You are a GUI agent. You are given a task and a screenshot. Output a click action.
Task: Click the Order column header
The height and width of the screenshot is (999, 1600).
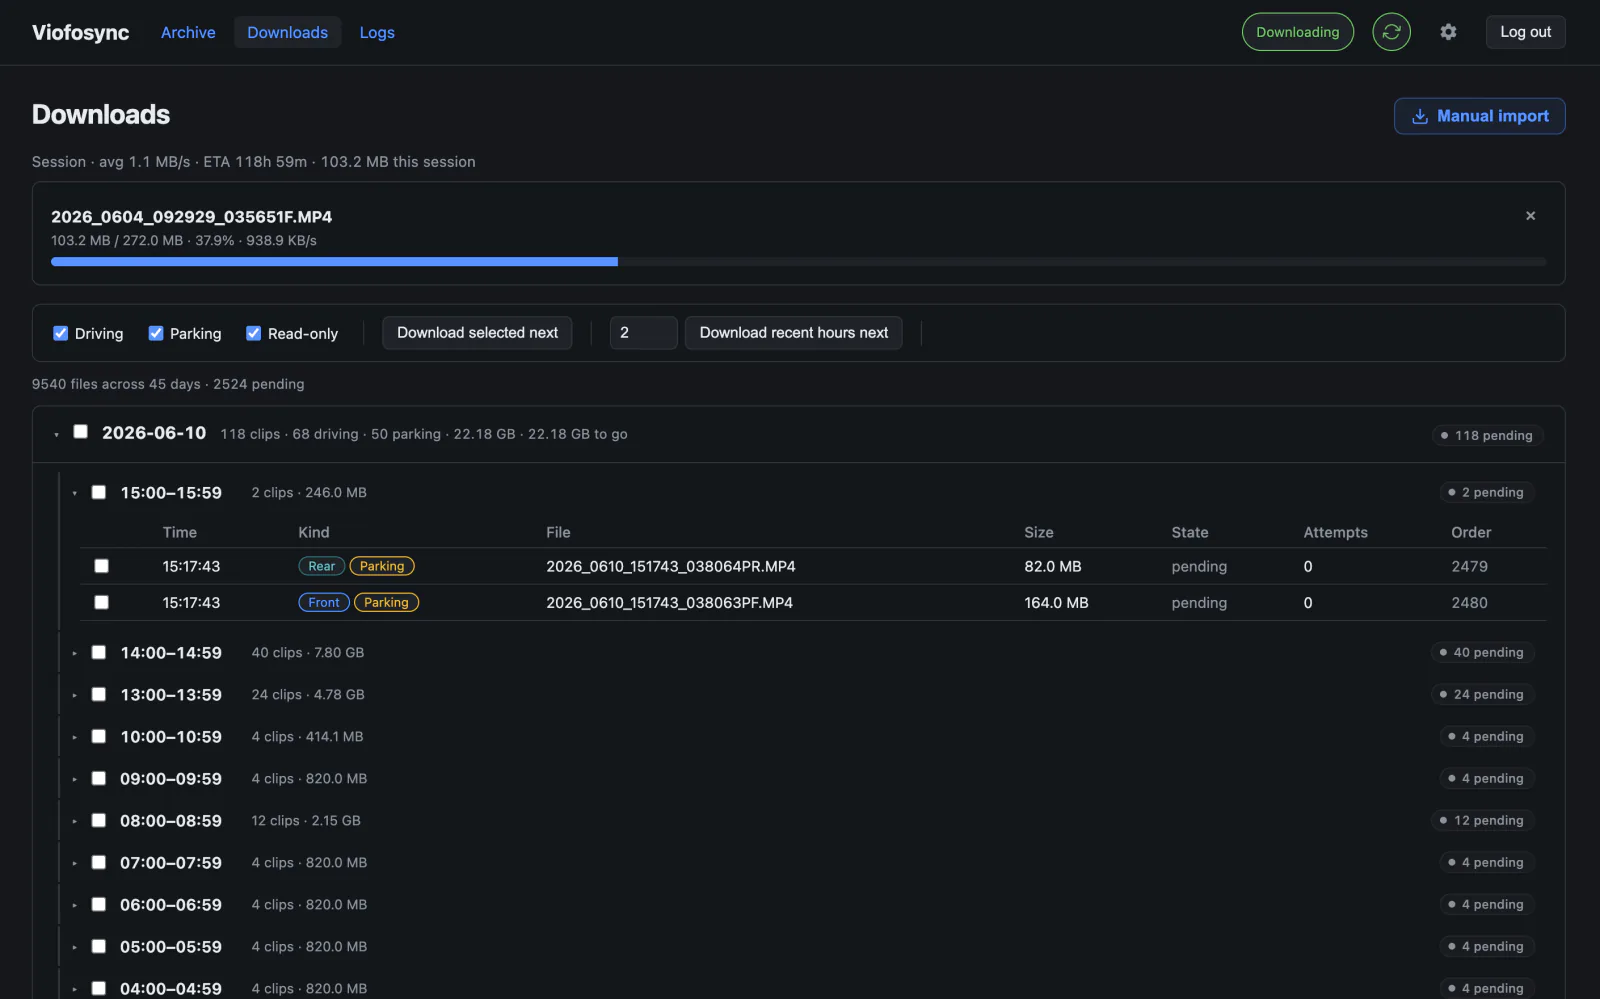click(x=1471, y=532)
